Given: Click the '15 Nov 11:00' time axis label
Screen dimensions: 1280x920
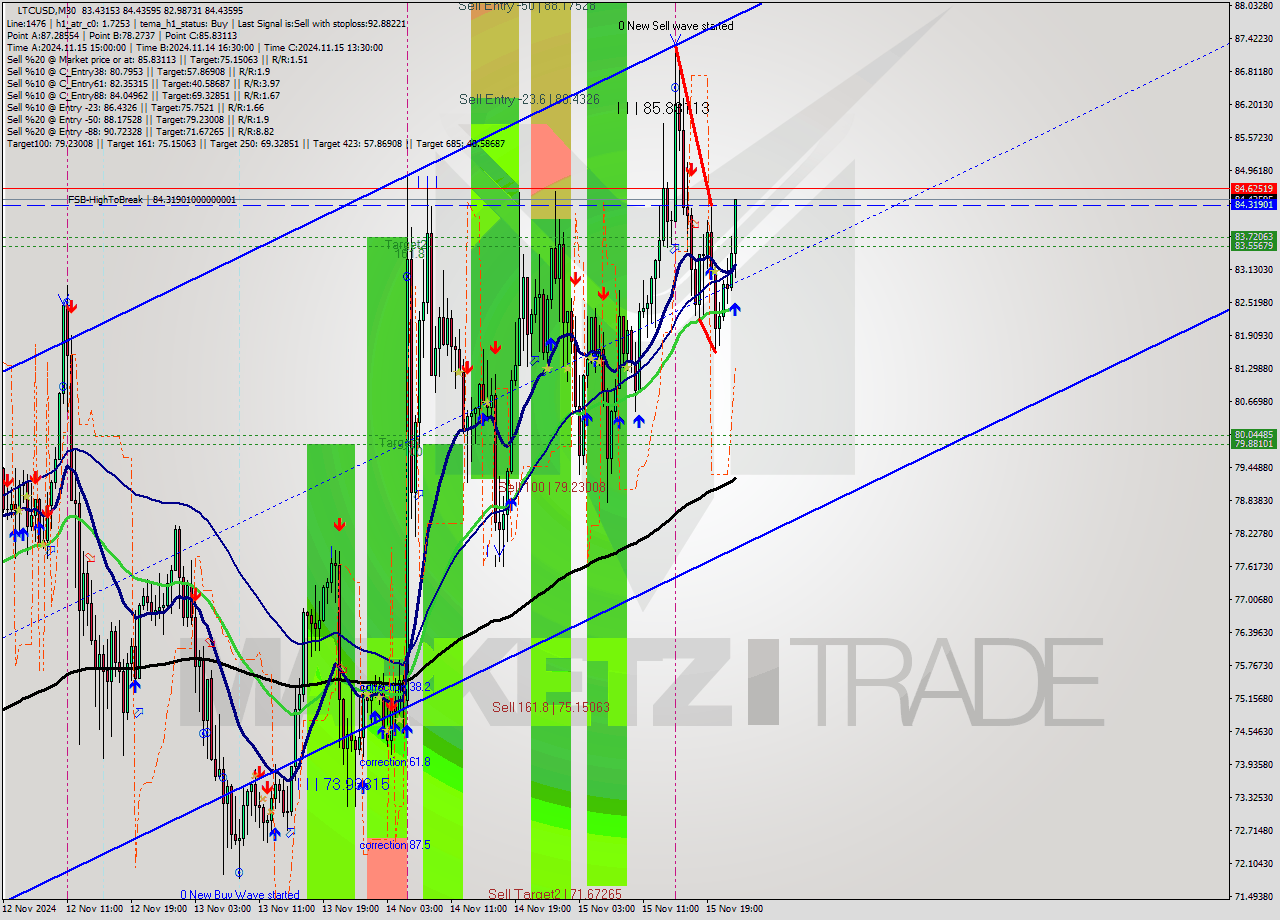Looking at the screenshot, I should [671, 909].
